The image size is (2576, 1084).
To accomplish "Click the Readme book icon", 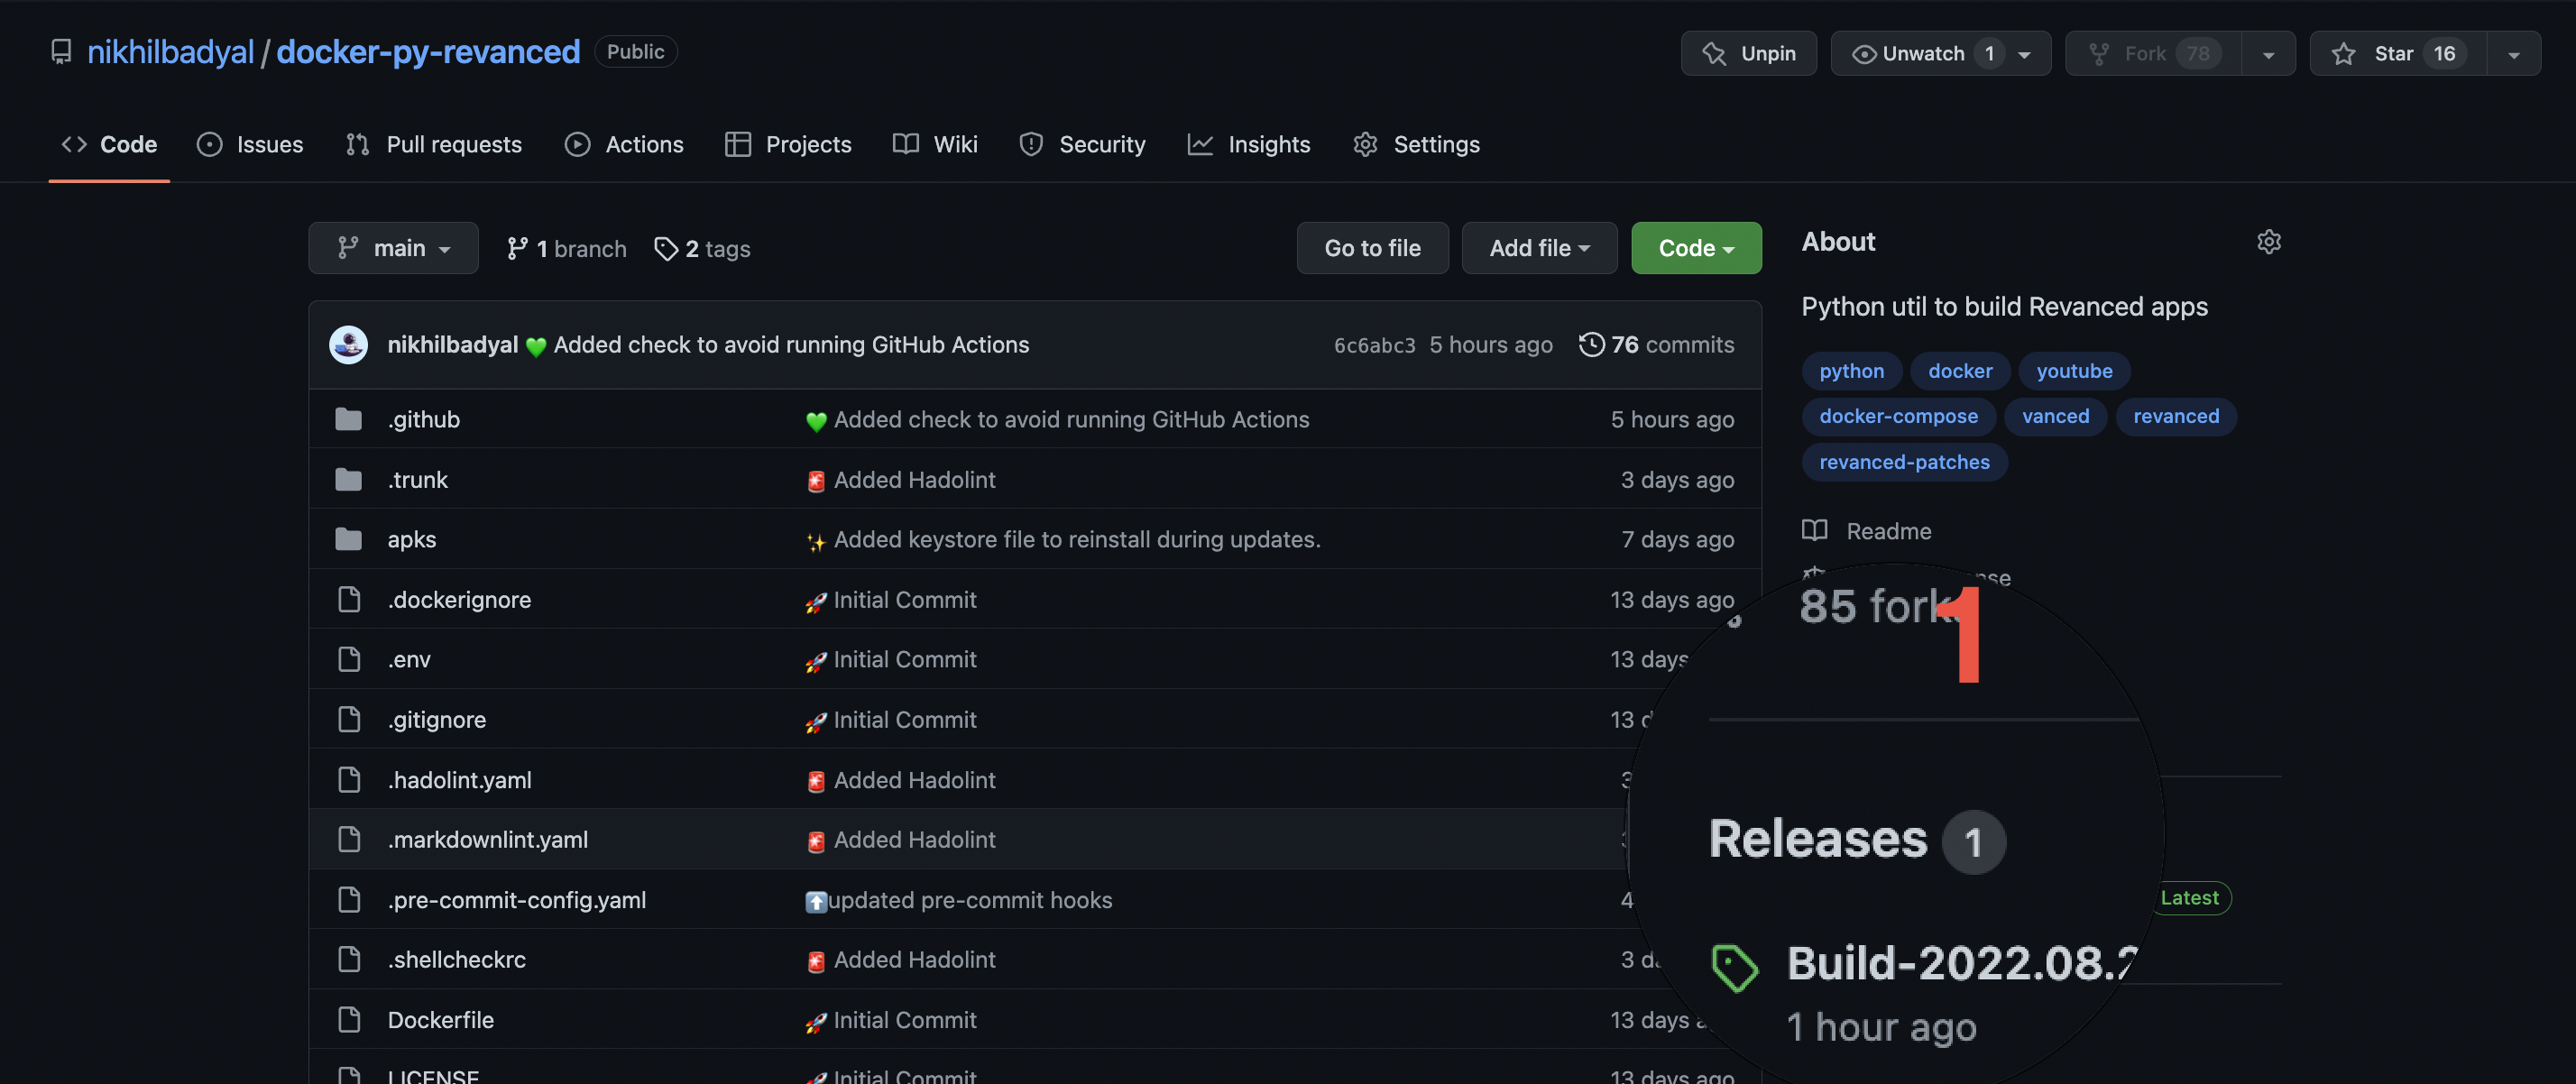I will [x=1814, y=530].
